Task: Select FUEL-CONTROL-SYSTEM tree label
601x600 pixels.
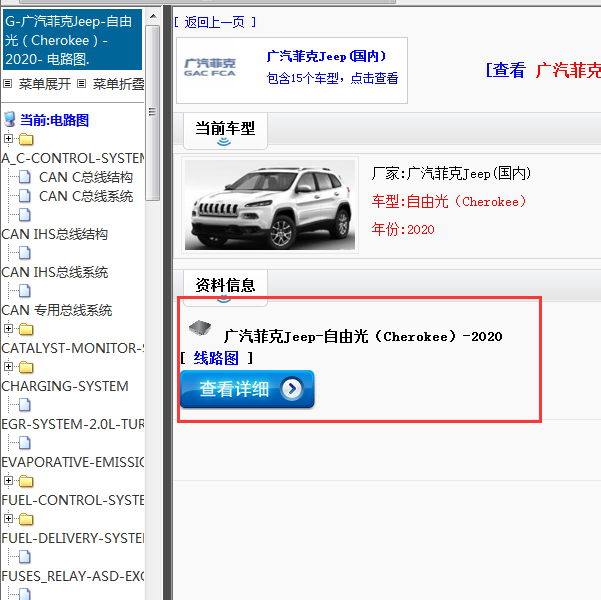Action: tap(73, 500)
